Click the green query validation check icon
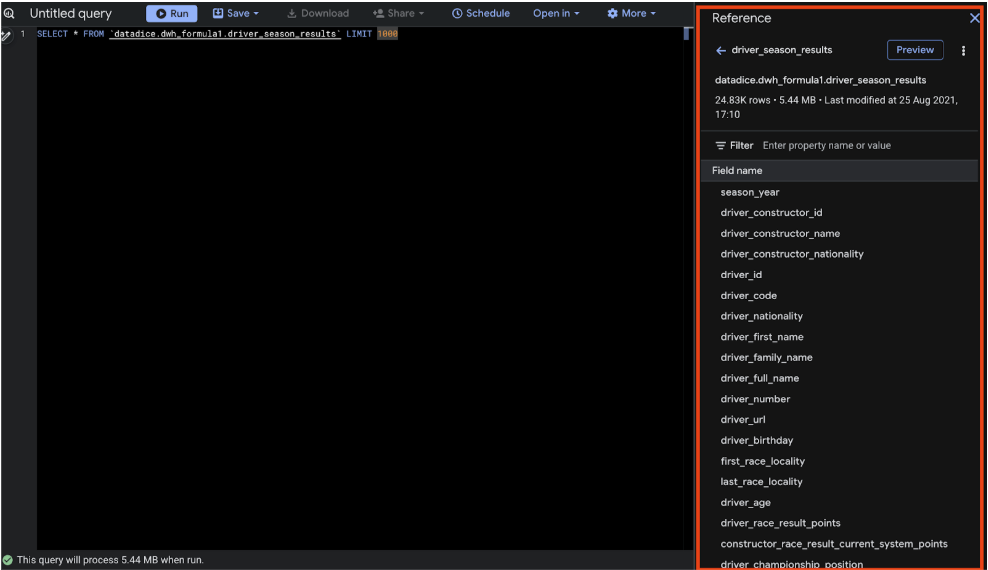The image size is (988, 570). coord(8,560)
